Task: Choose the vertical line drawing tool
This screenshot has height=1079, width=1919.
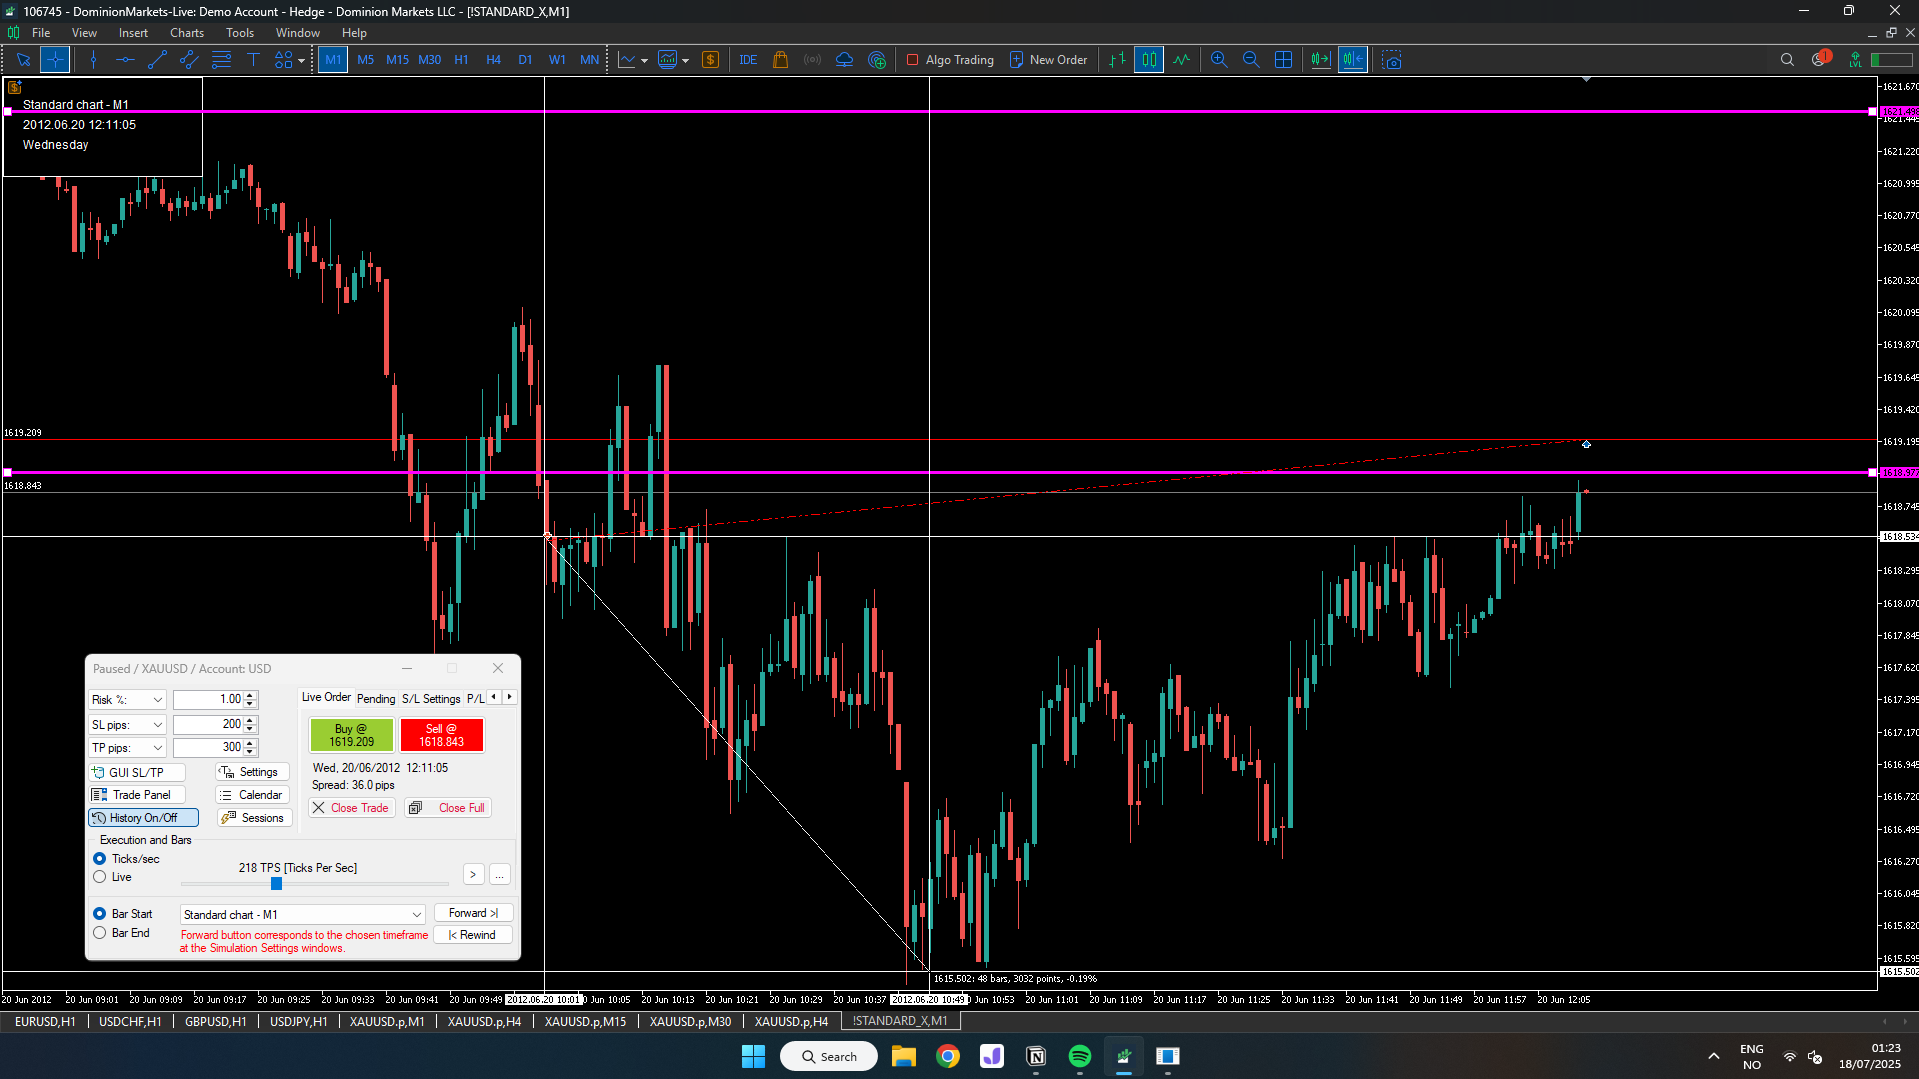Action: click(x=93, y=60)
